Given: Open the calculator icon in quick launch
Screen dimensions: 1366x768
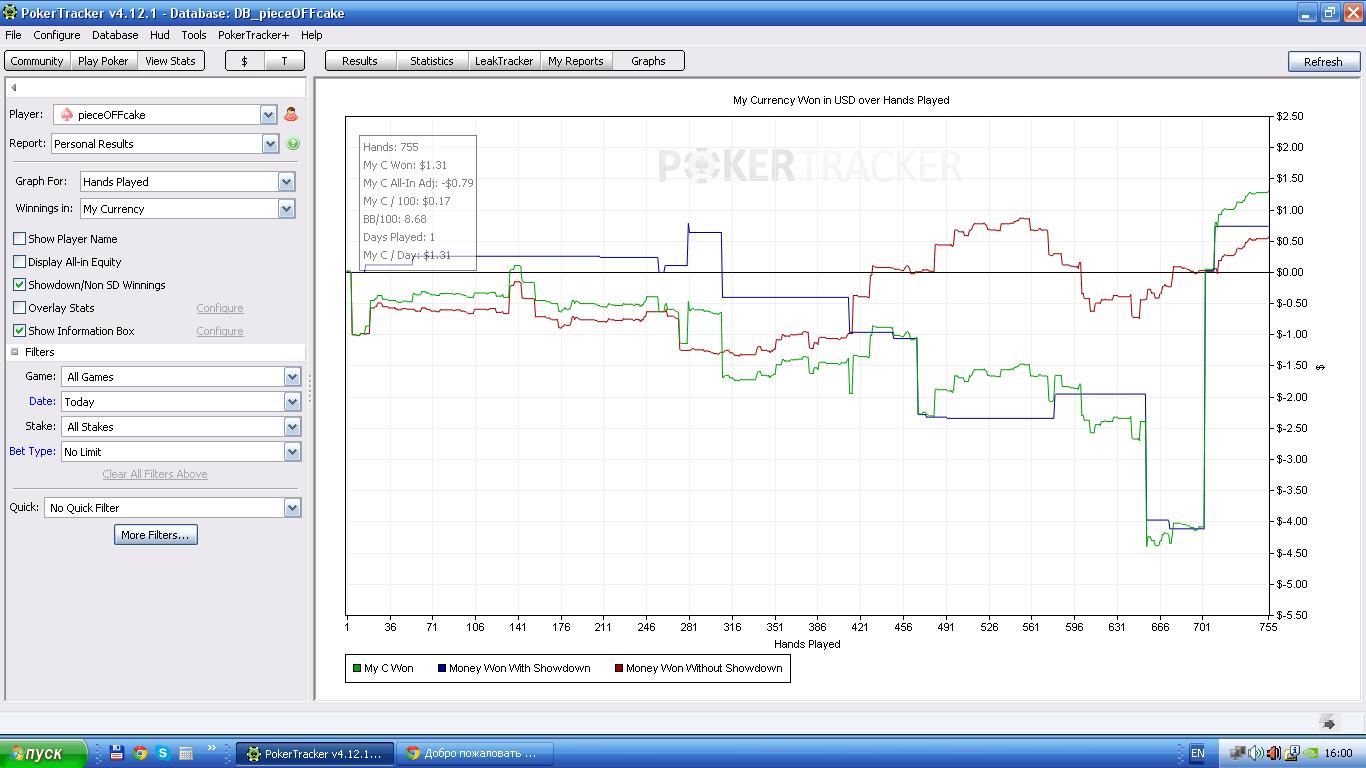Looking at the screenshot, I should click(x=185, y=753).
